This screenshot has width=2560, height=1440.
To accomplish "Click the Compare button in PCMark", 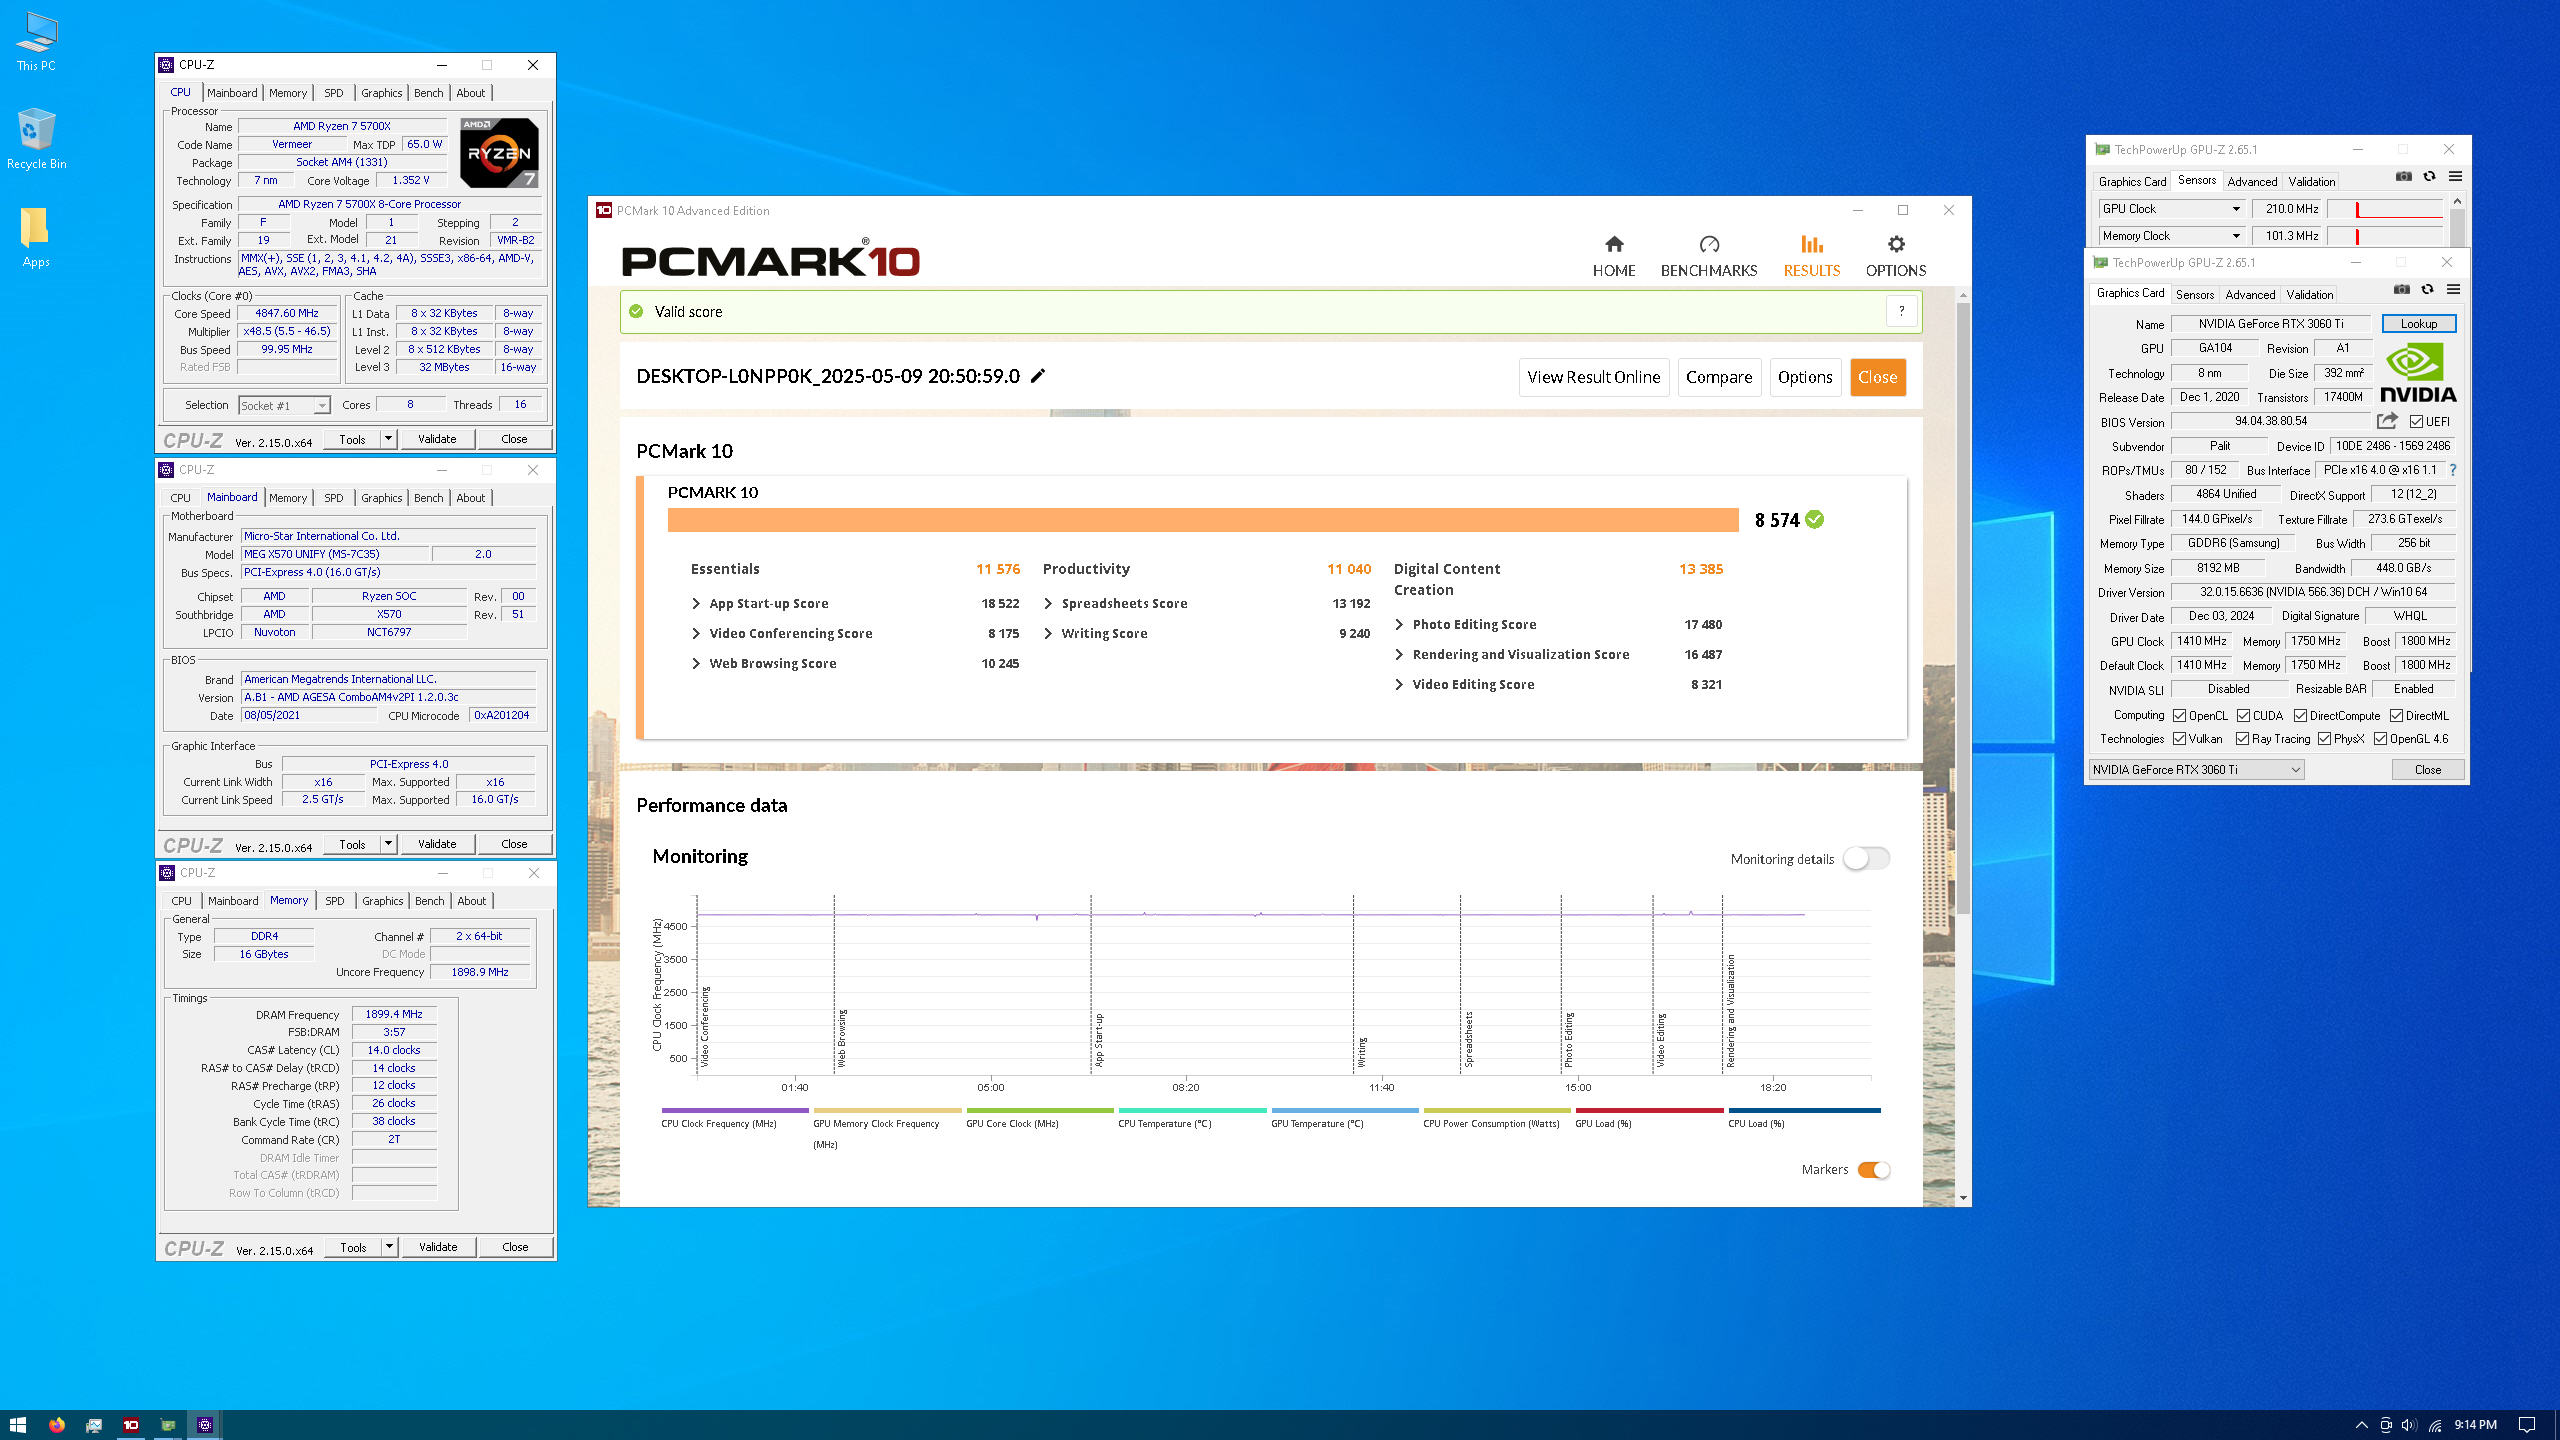I will [x=1719, y=377].
